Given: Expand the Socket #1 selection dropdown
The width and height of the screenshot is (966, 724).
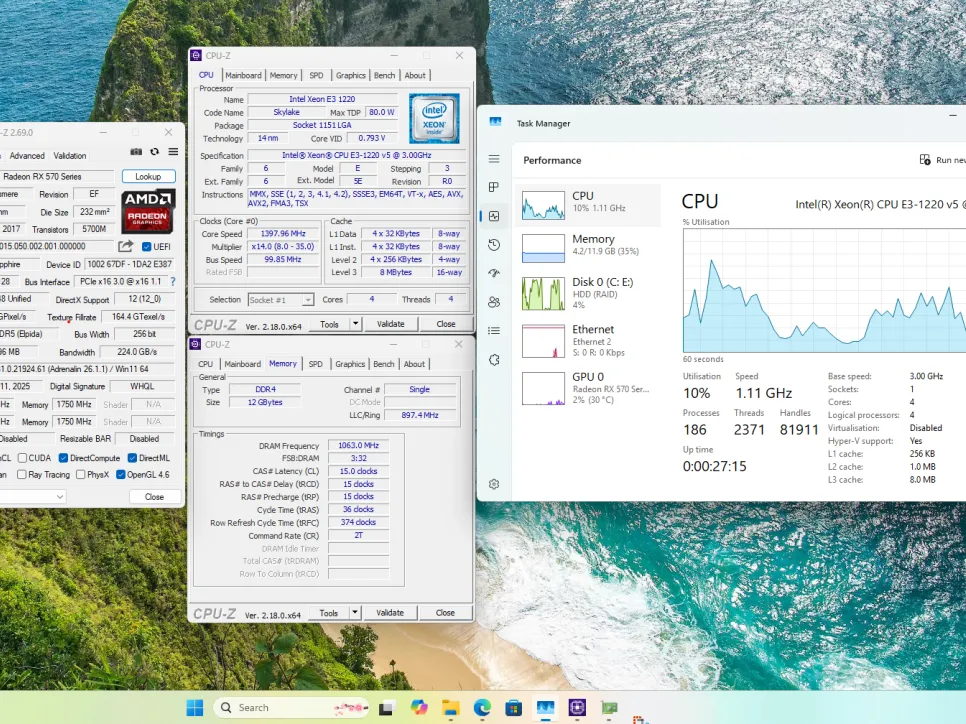Looking at the screenshot, I should tap(307, 300).
